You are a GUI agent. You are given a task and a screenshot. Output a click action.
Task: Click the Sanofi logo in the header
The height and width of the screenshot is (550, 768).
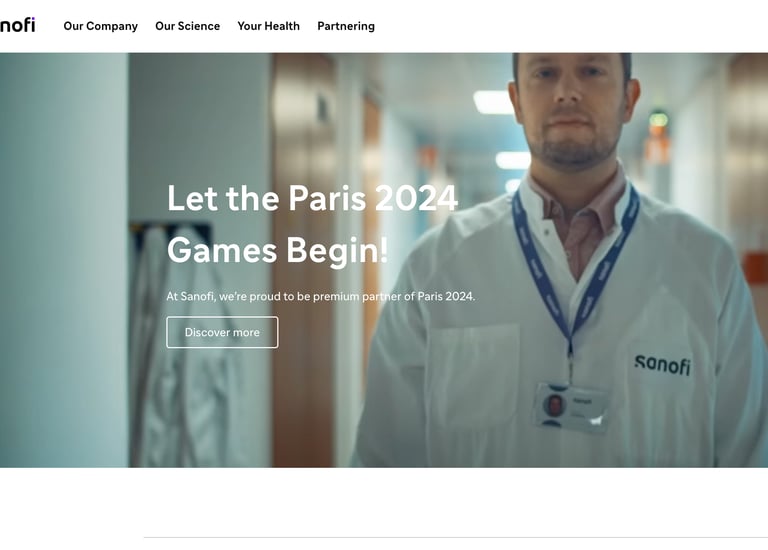point(17,25)
